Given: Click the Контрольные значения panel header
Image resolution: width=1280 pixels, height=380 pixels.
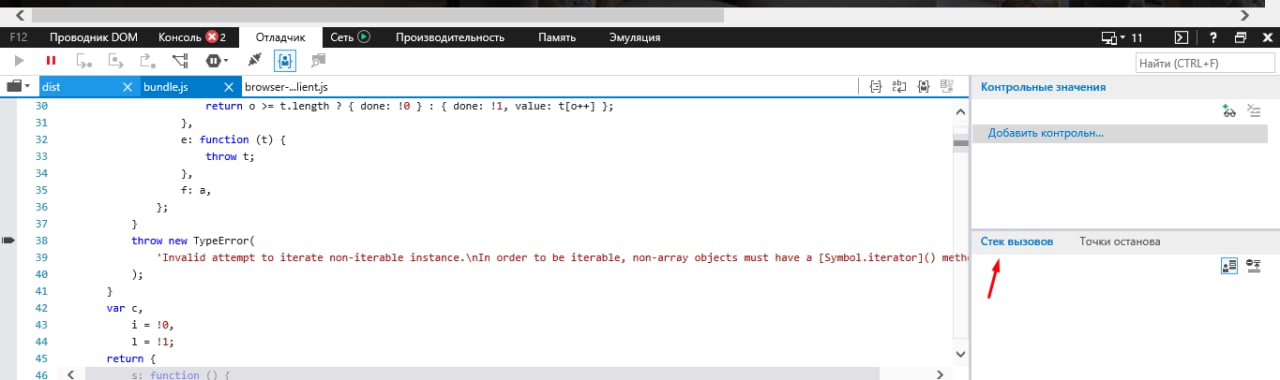Looking at the screenshot, I should point(1043,87).
